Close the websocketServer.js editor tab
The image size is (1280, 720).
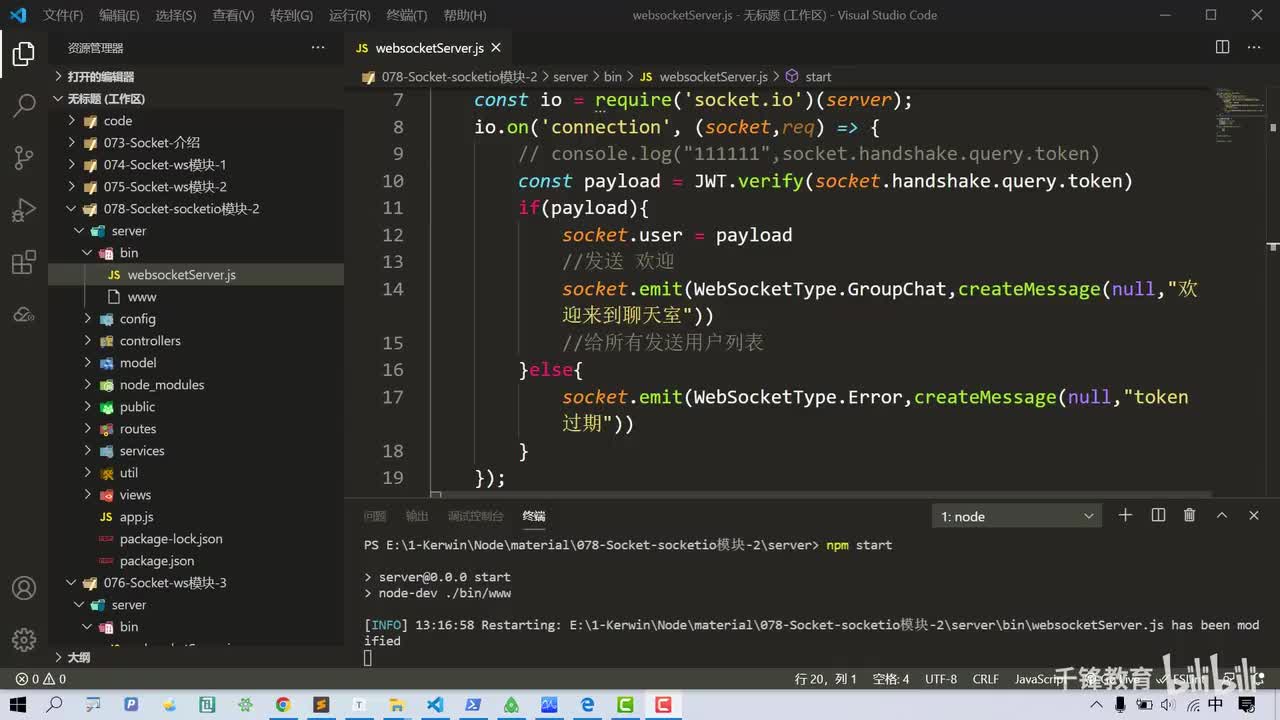point(496,48)
